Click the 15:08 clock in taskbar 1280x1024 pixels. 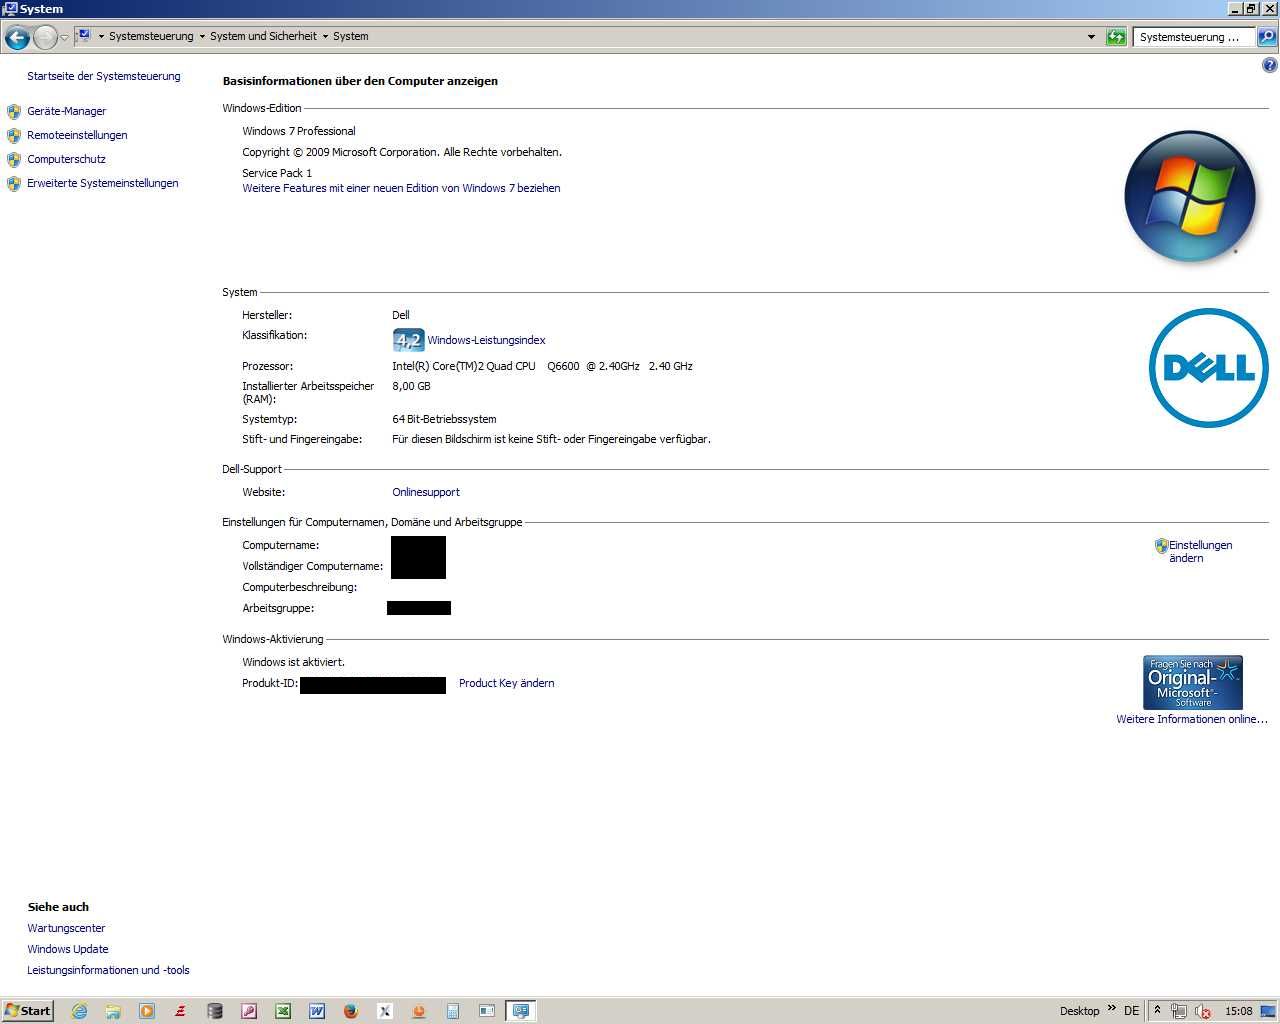[x=1239, y=1011]
